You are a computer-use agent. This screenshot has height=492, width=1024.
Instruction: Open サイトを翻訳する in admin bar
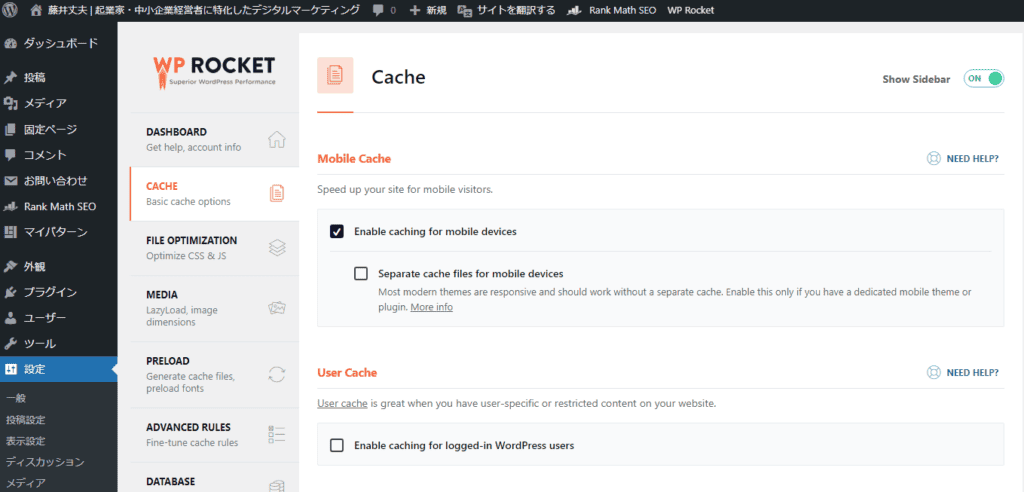(507, 10)
